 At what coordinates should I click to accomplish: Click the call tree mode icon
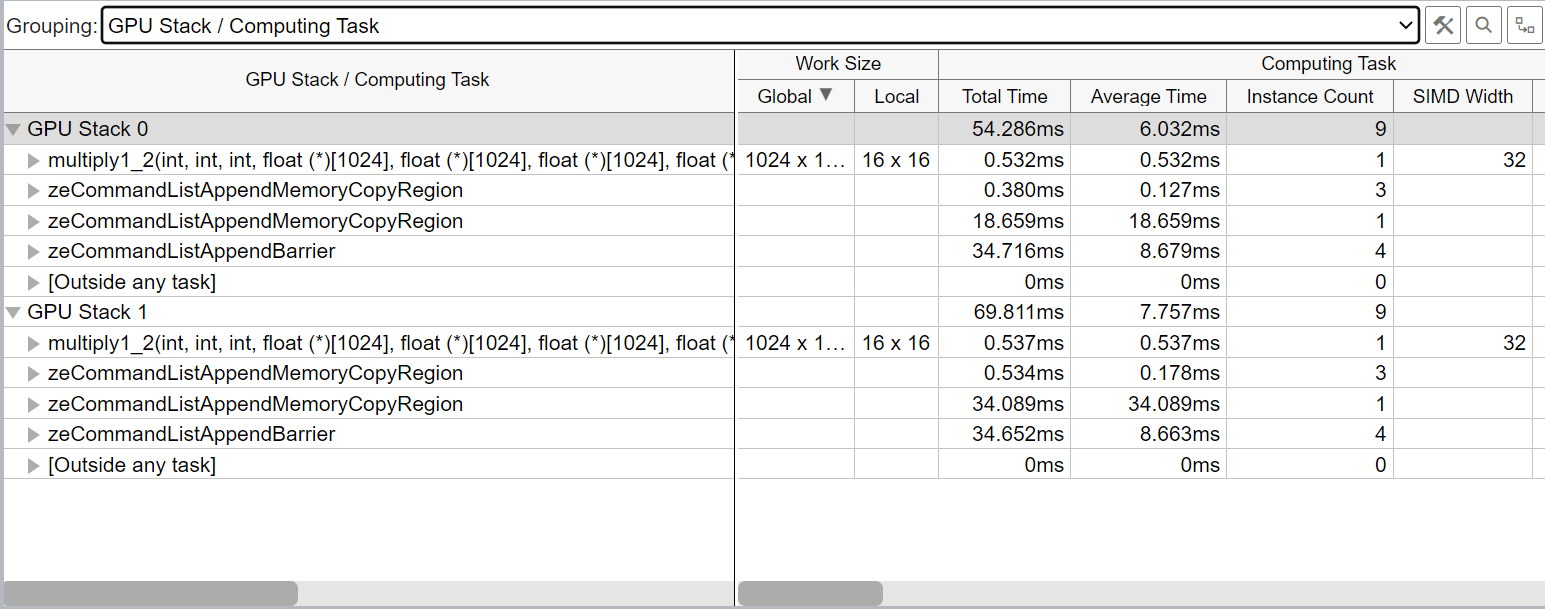pos(1524,26)
